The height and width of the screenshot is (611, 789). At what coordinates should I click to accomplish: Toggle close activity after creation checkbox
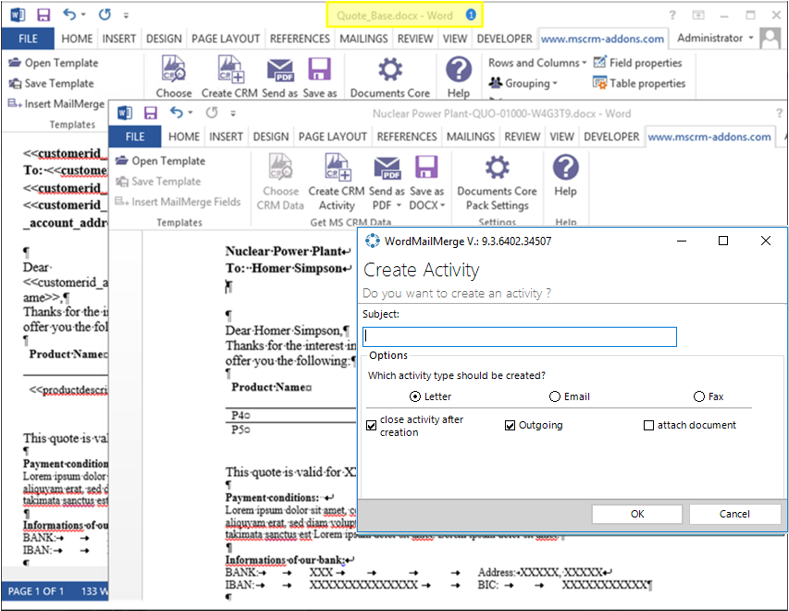[x=371, y=426]
